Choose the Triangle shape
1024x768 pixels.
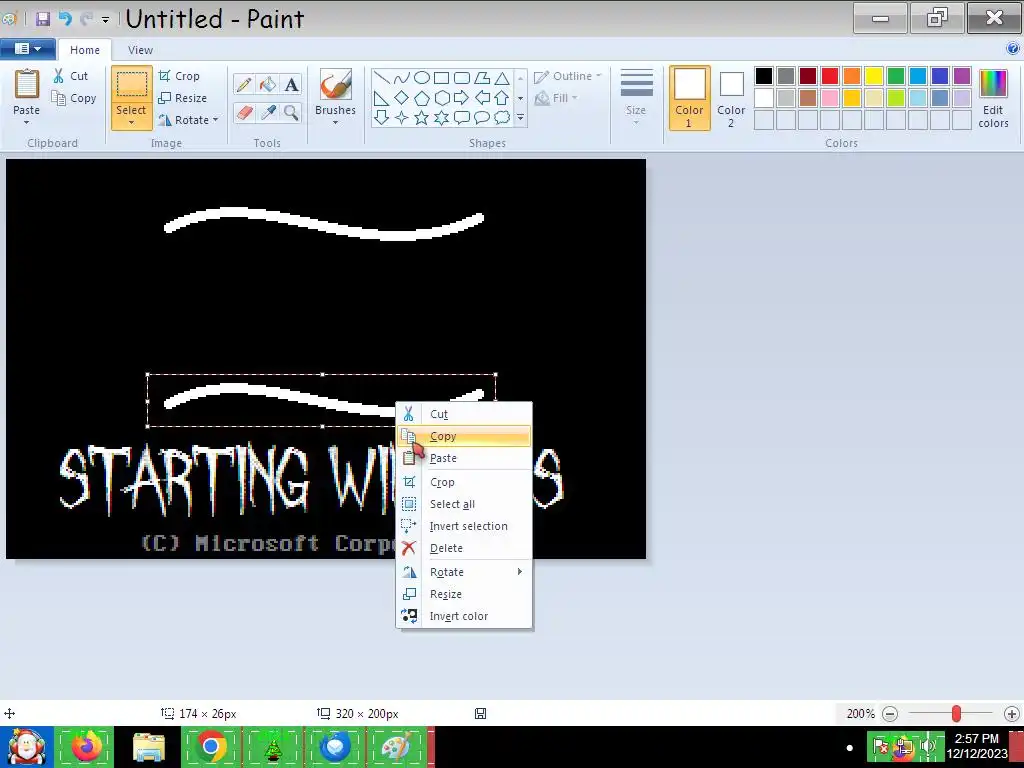[502, 78]
